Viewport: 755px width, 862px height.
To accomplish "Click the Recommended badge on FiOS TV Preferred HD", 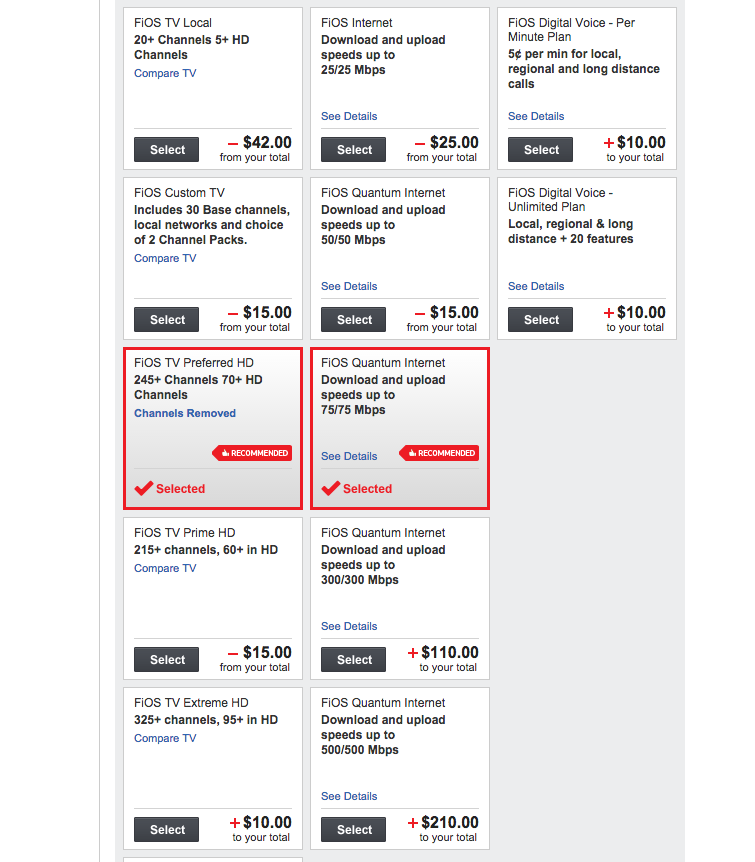I will [x=253, y=453].
